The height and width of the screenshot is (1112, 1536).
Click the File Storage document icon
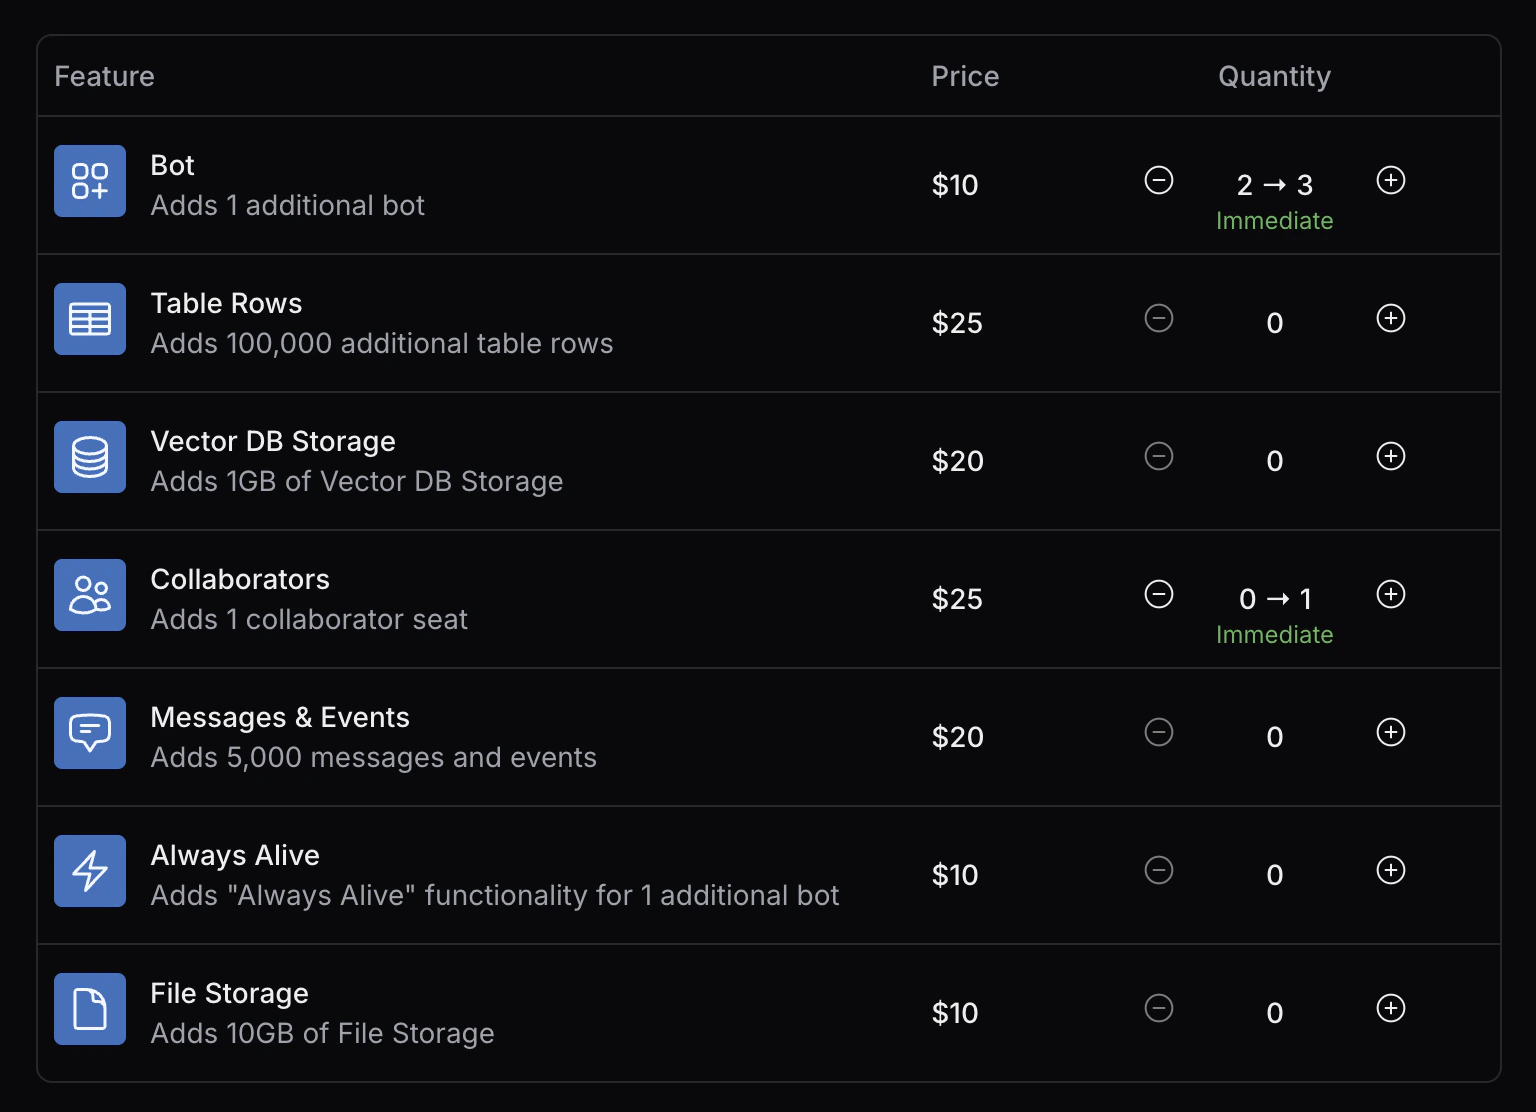90,1009
